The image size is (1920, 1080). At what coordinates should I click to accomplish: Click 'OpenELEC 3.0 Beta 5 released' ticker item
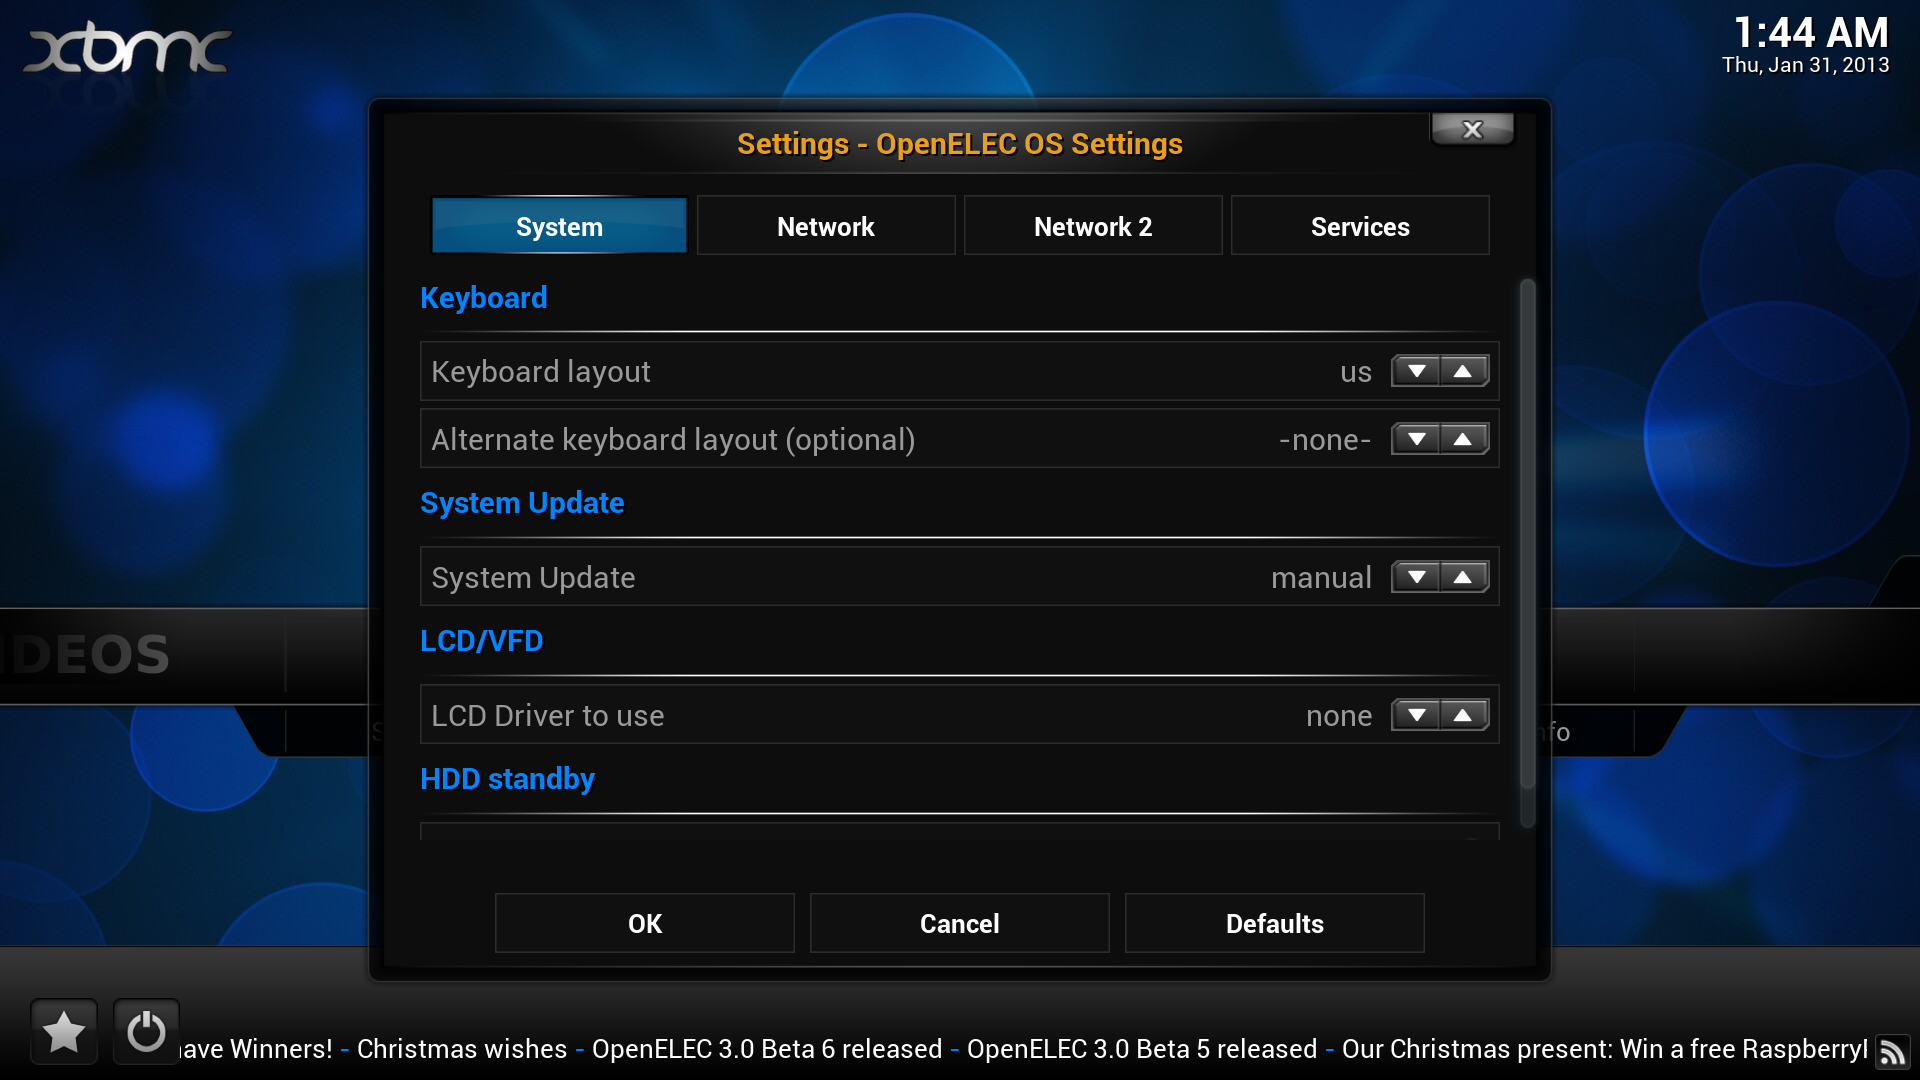click(x=1142, y=1049)
